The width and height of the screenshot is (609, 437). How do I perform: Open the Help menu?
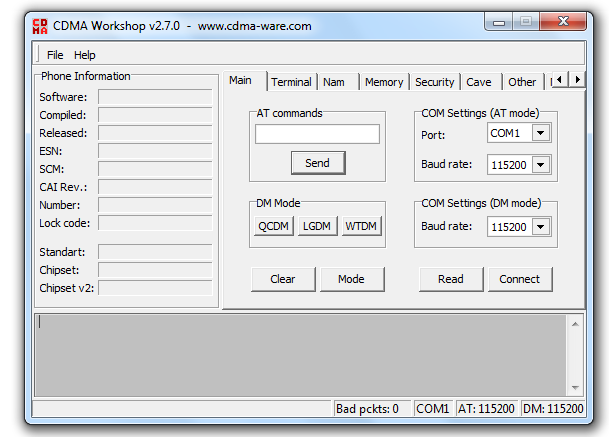click(x=84, y=55)
